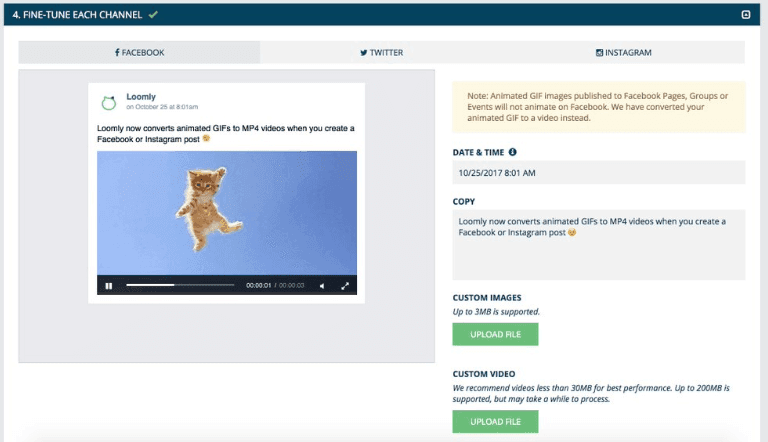Open the Loomly page name link
Viewport: 768px width, 442px height.
tap(141, 97)
